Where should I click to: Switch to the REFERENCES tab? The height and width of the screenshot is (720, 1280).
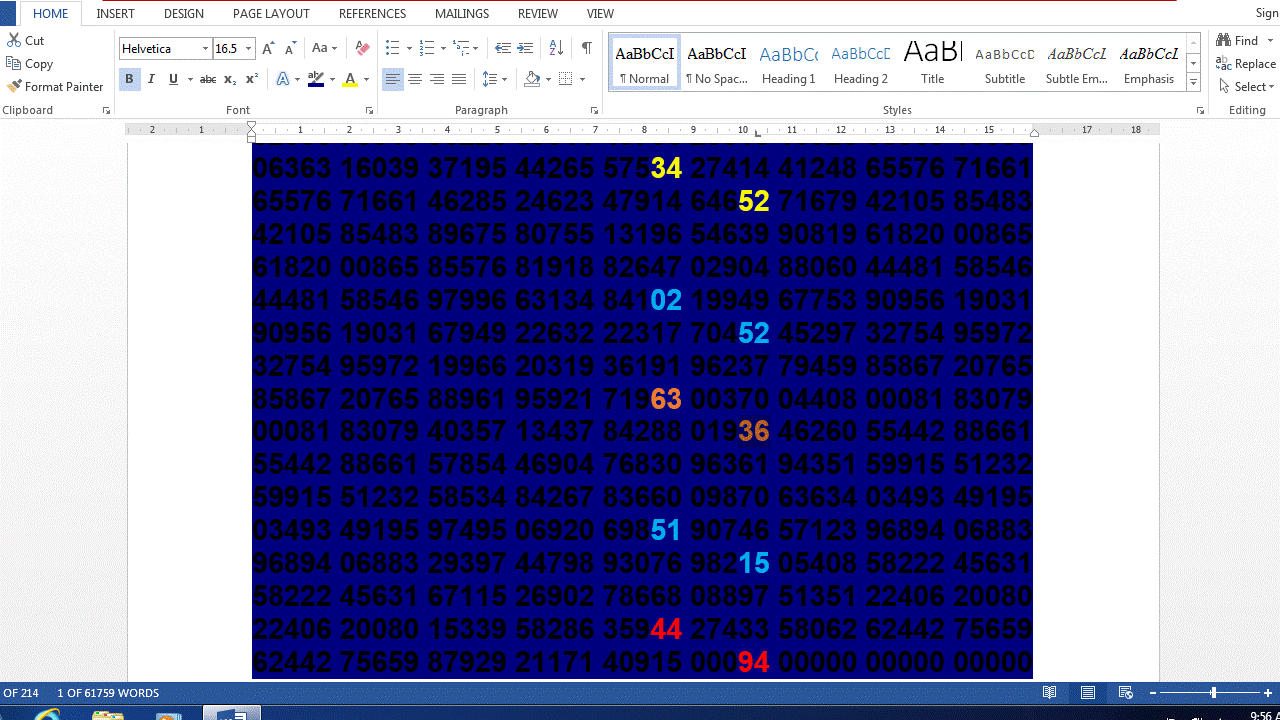coord(372,14)
